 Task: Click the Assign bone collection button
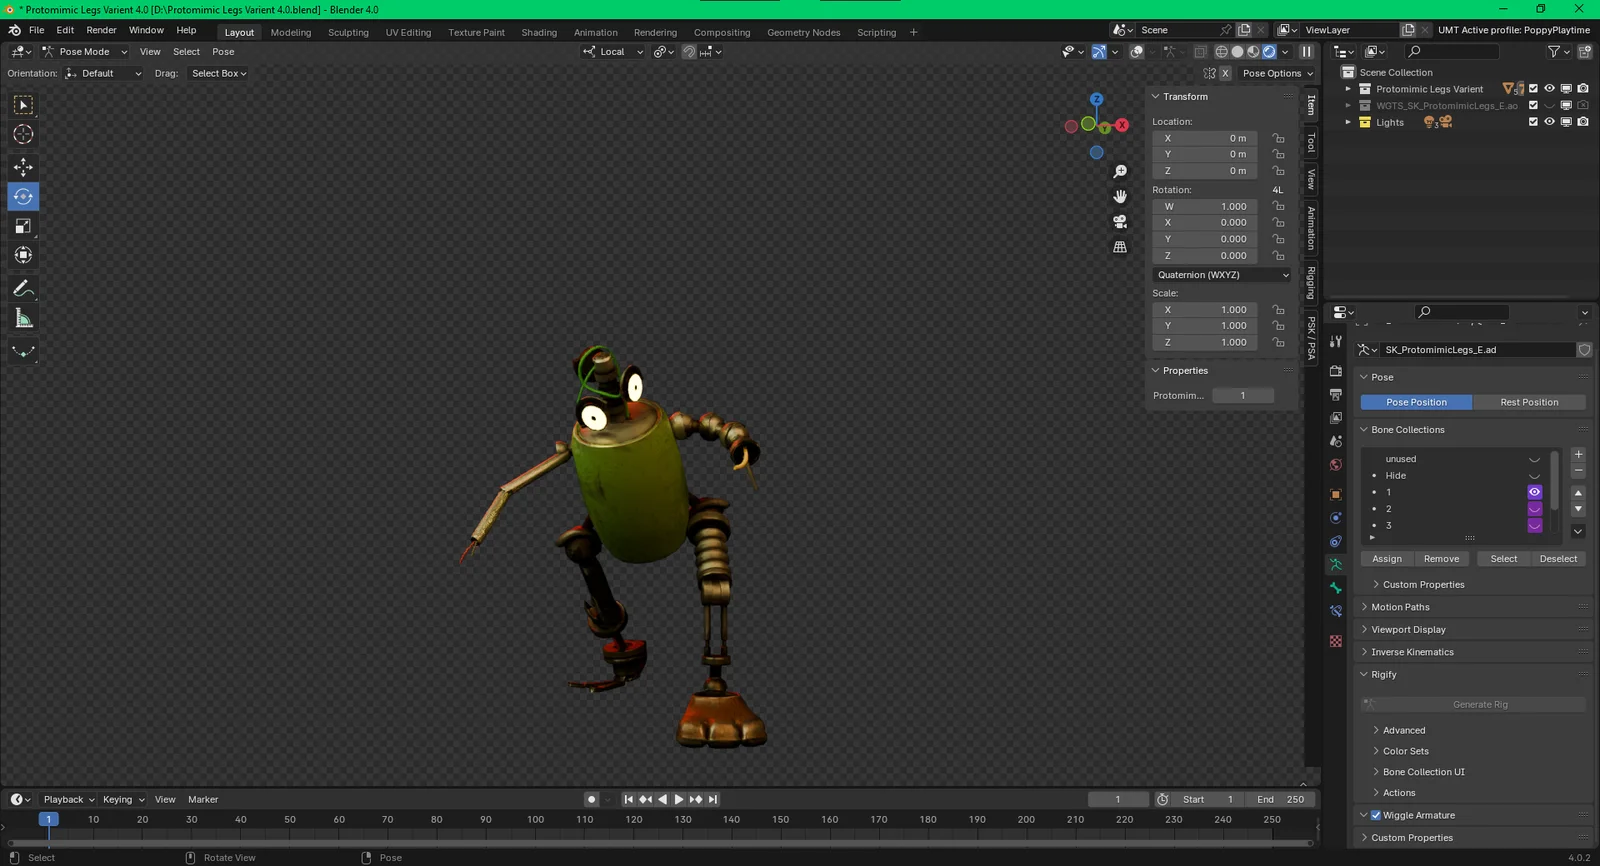[x=1387, y=559]
